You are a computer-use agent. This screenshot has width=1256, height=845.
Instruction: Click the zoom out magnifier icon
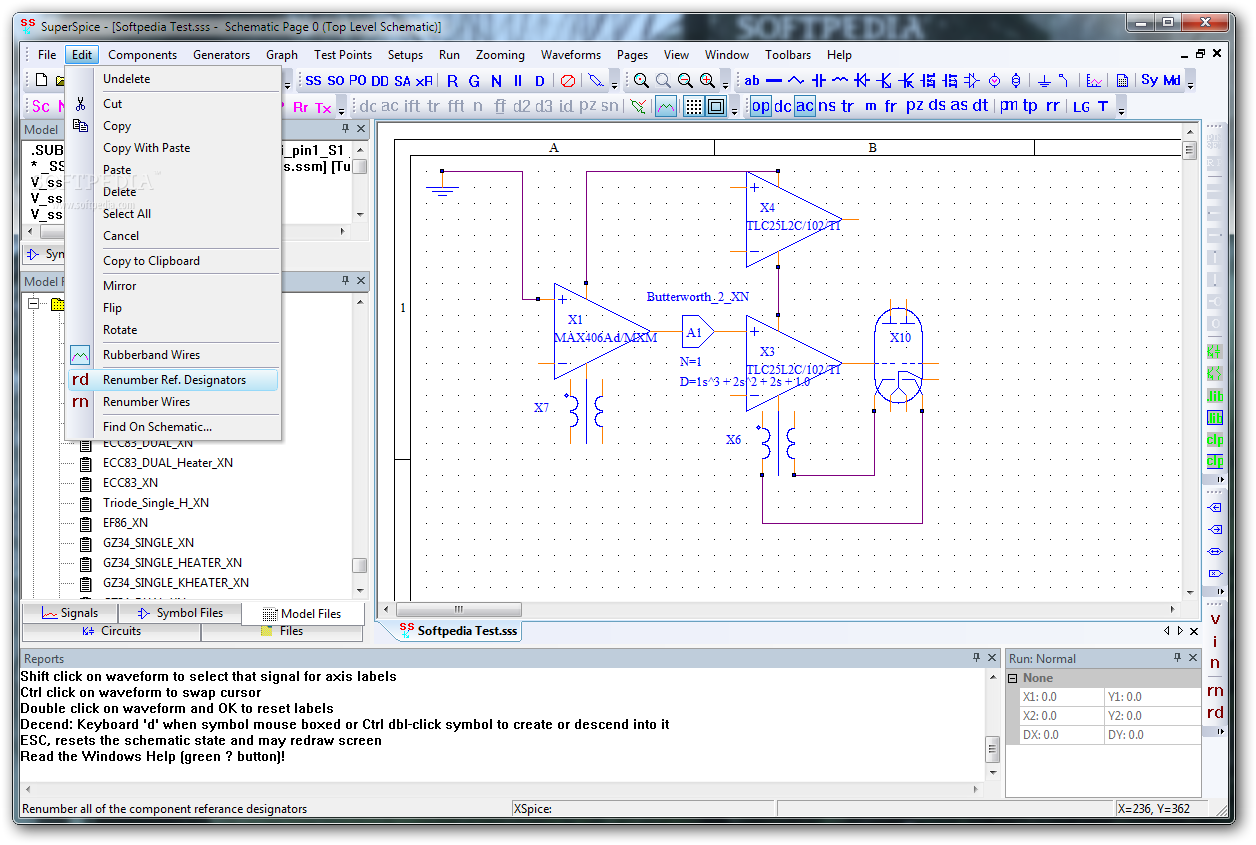685,81
